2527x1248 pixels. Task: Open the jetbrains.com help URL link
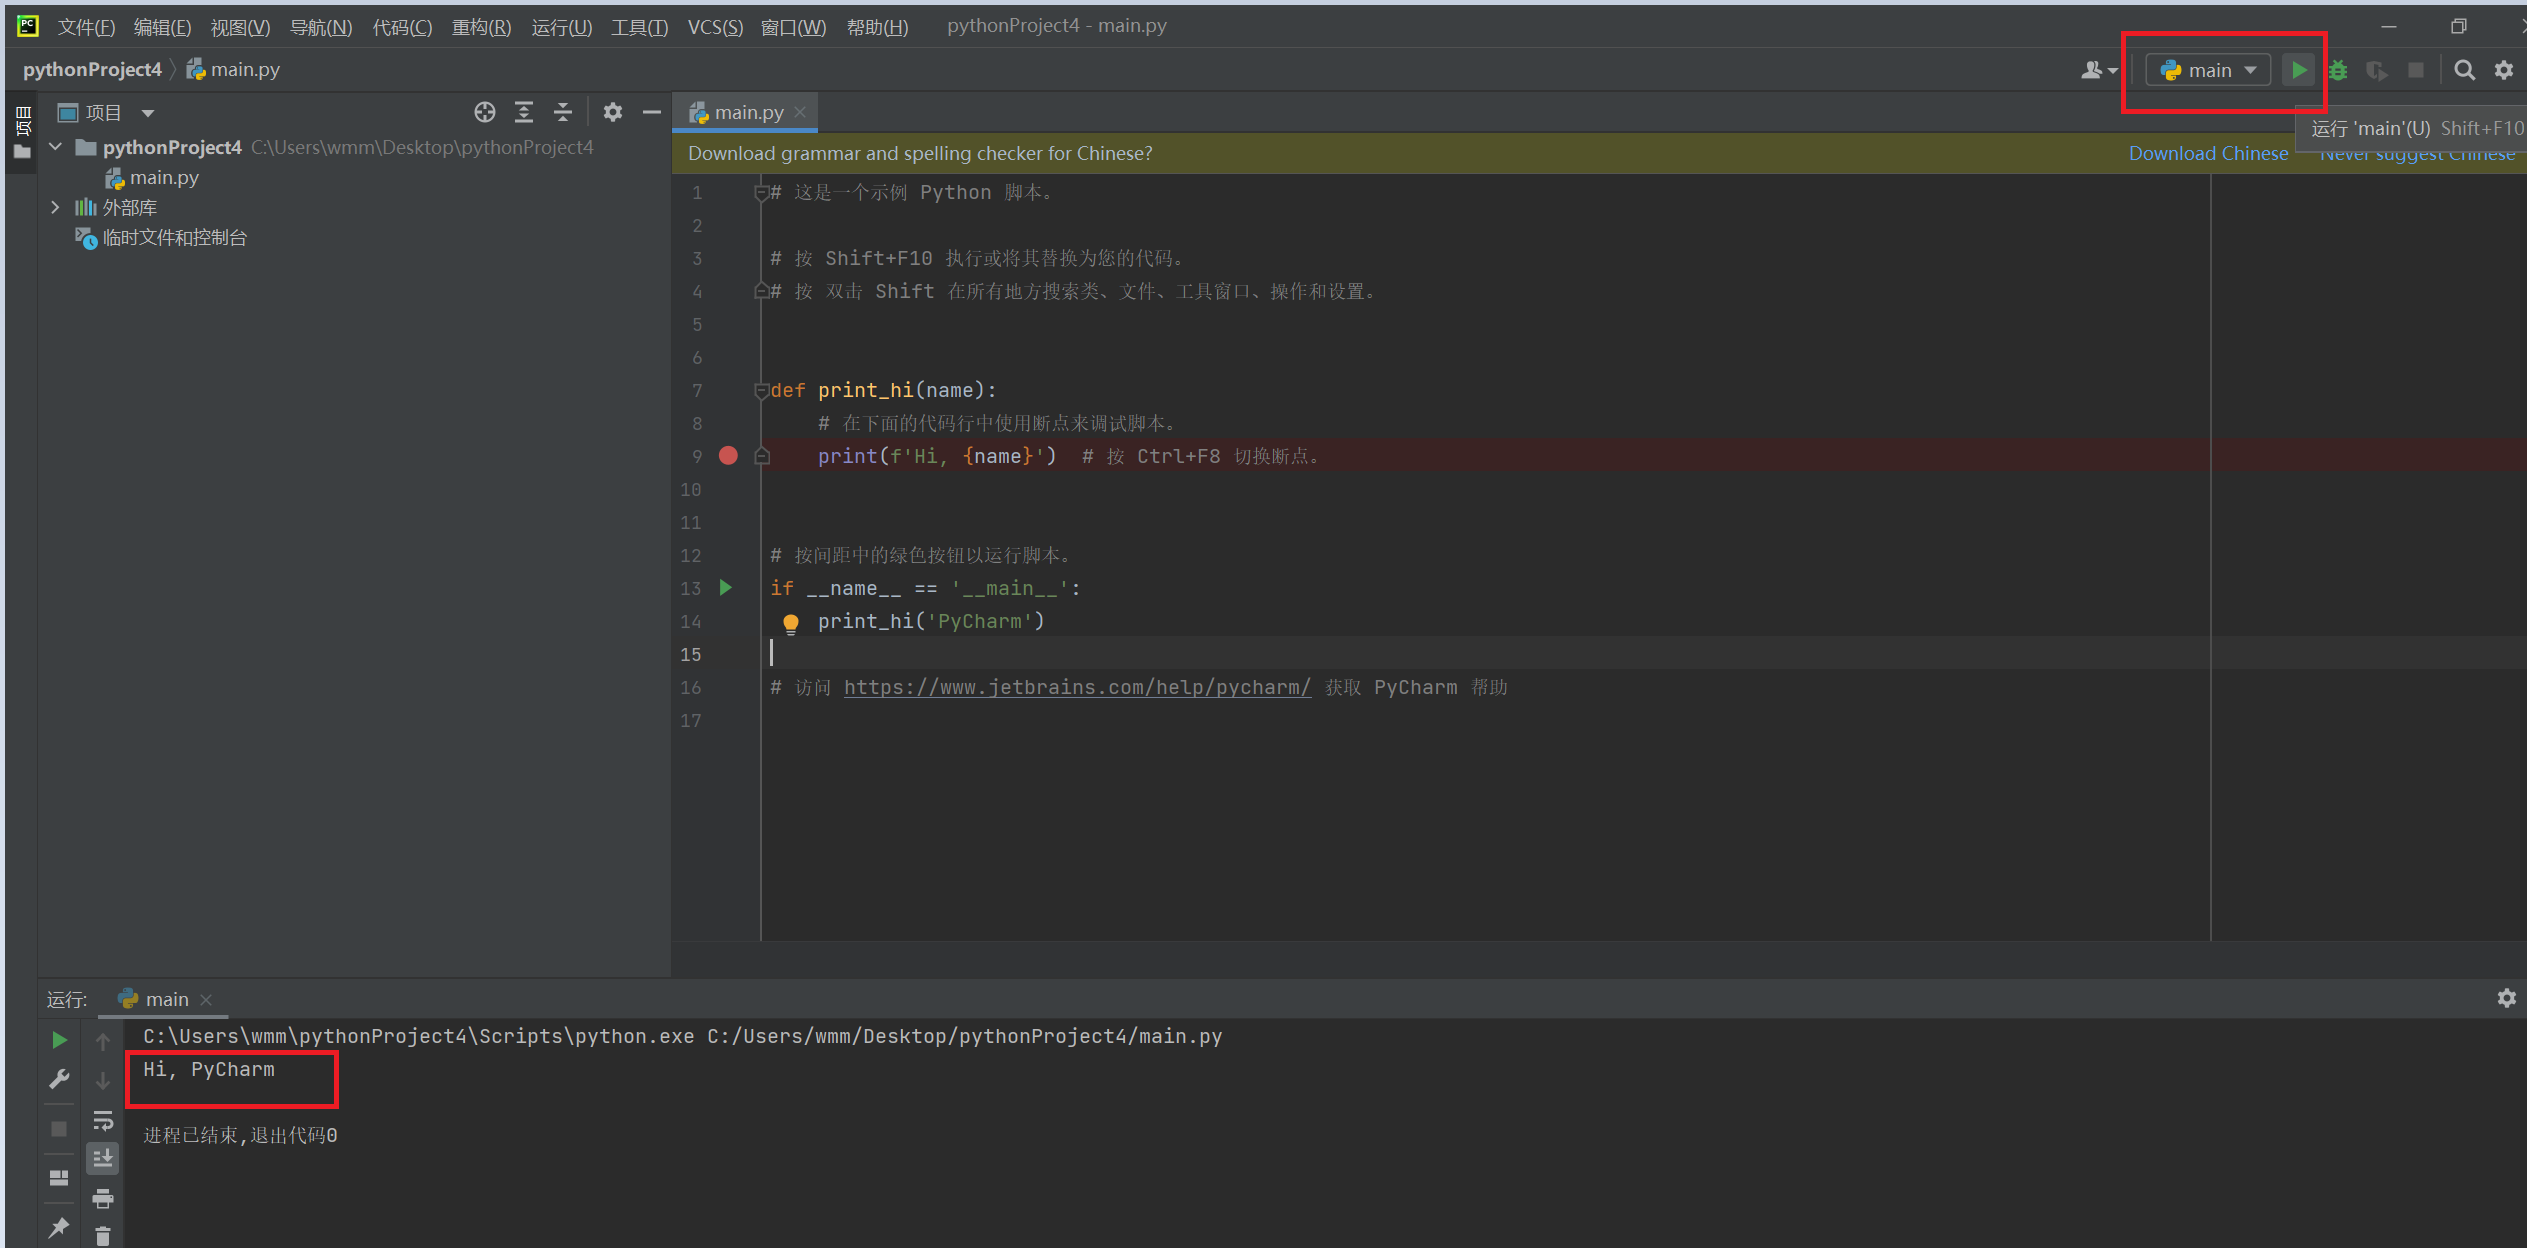[1077, 687]
